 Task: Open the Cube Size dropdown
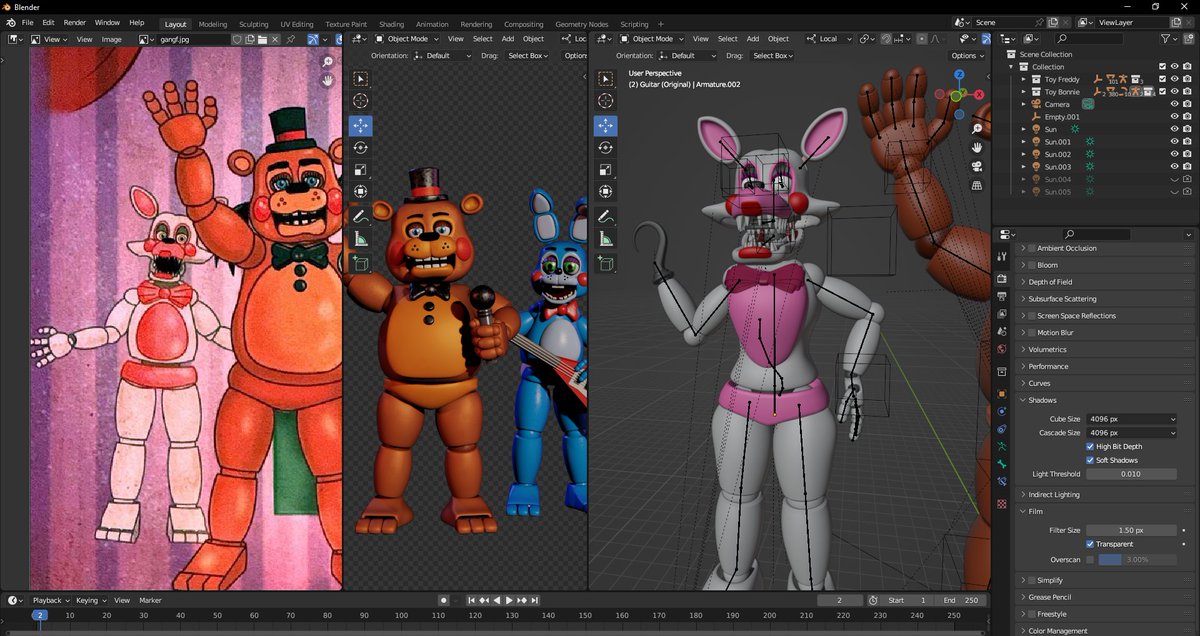click(1131, 419)
